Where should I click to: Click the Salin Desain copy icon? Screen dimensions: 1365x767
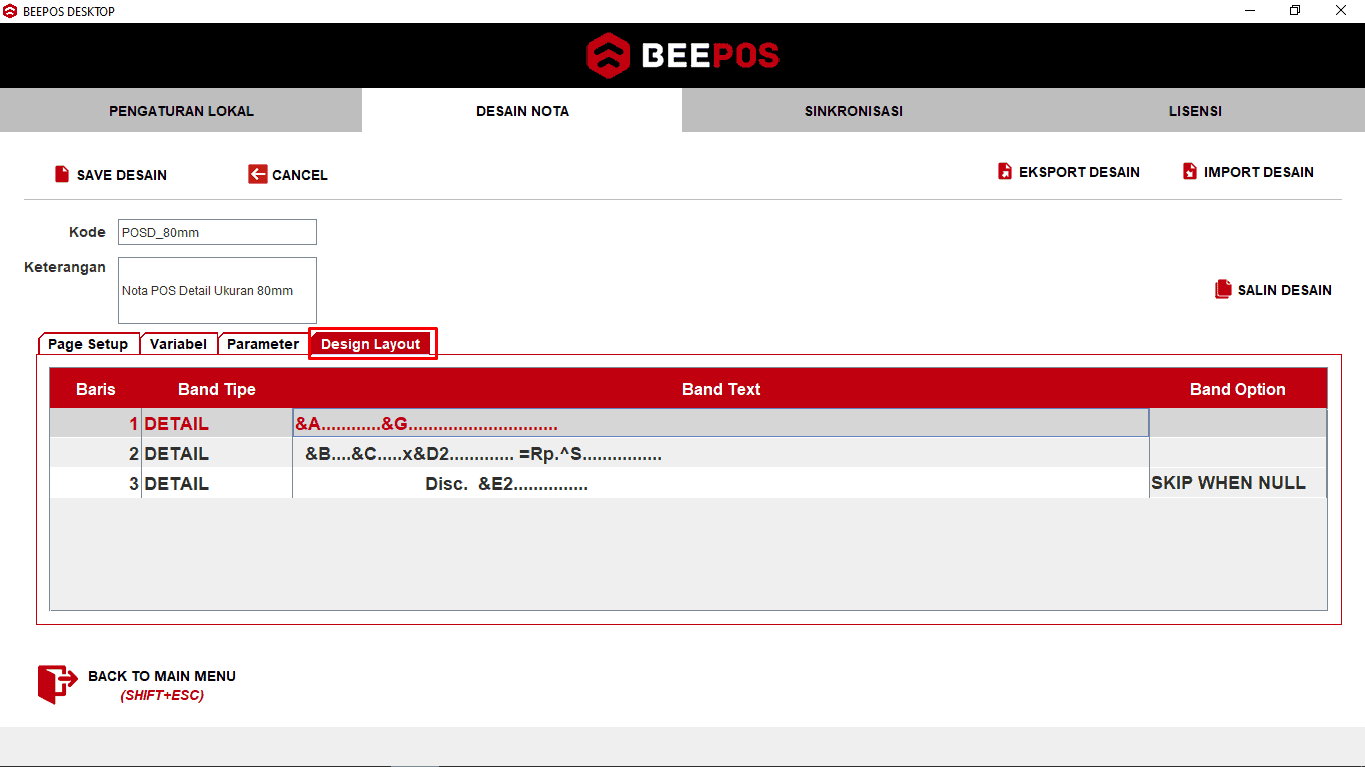[x=1223, y=289]
